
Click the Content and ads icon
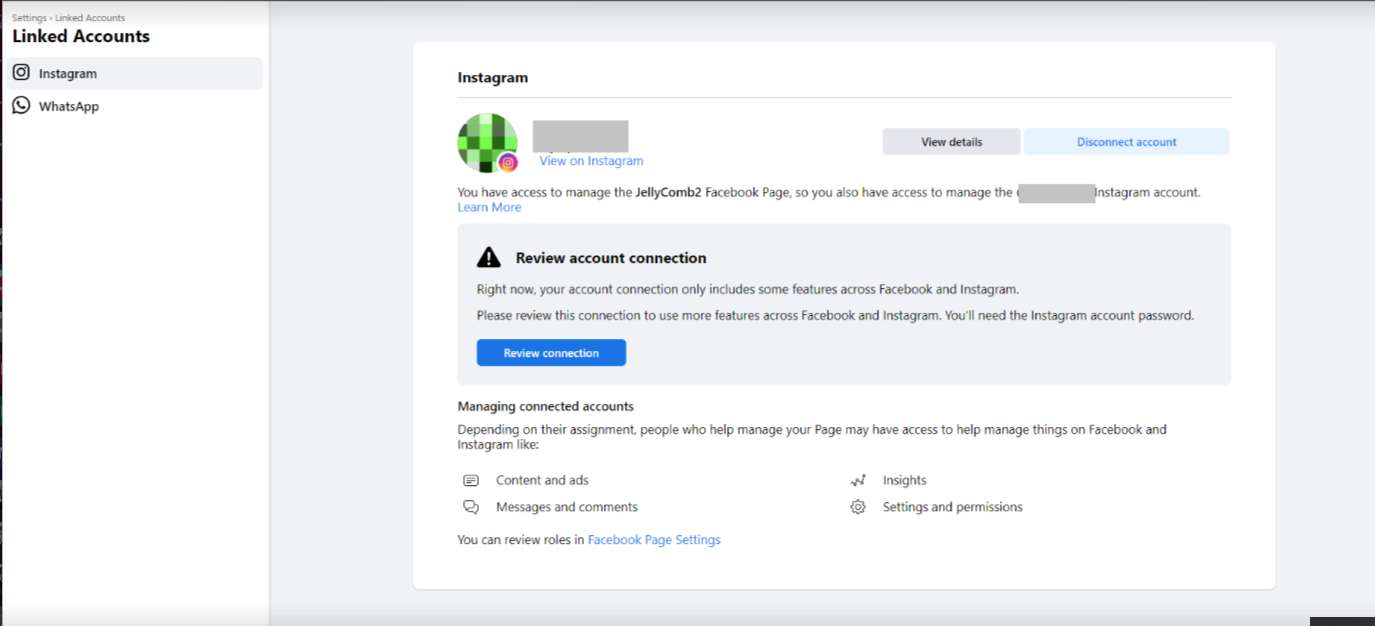tap(471, 481)
